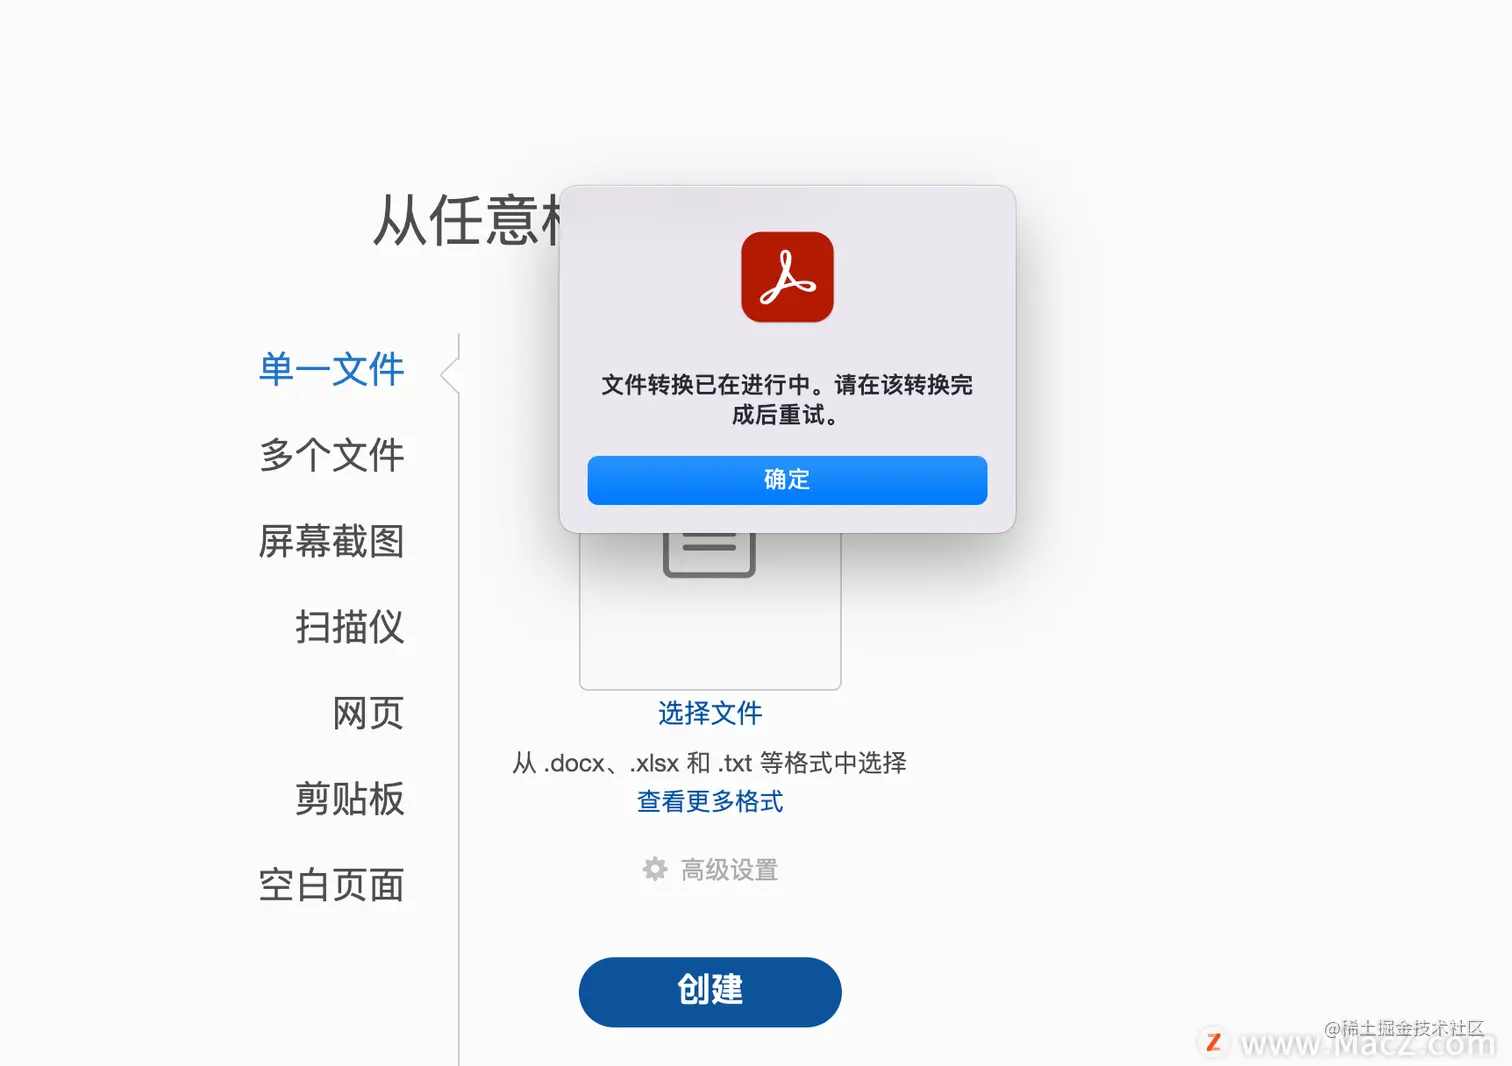Switch to the 多个文件 option
1512x1066 pixels.
(x=332, y=455)
